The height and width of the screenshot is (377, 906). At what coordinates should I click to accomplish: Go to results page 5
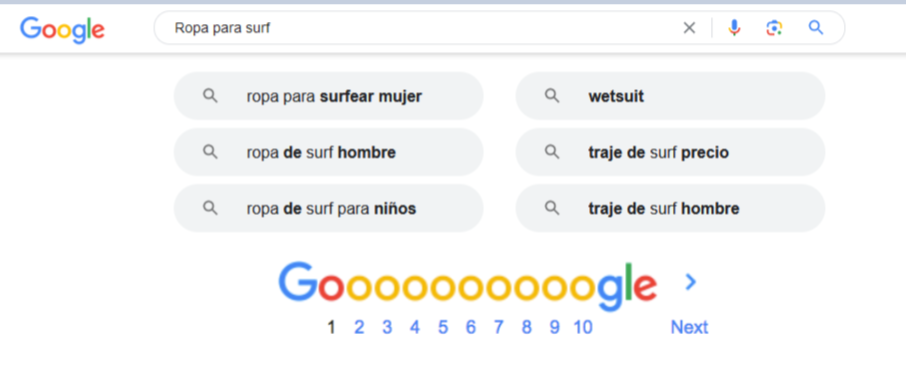pos(443,328)
